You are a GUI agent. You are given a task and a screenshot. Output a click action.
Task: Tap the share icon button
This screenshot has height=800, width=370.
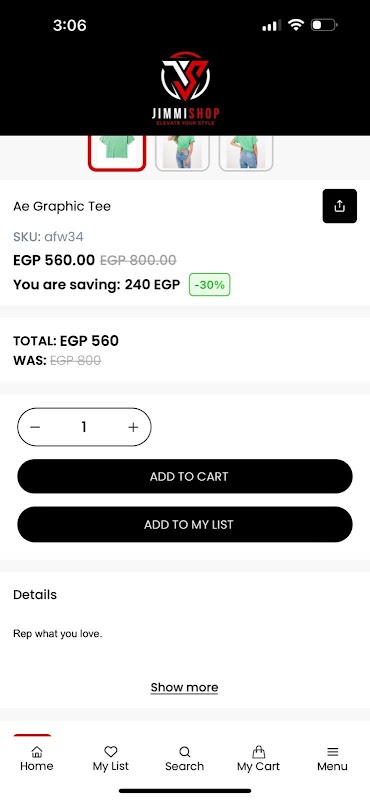tap(339, 206)
